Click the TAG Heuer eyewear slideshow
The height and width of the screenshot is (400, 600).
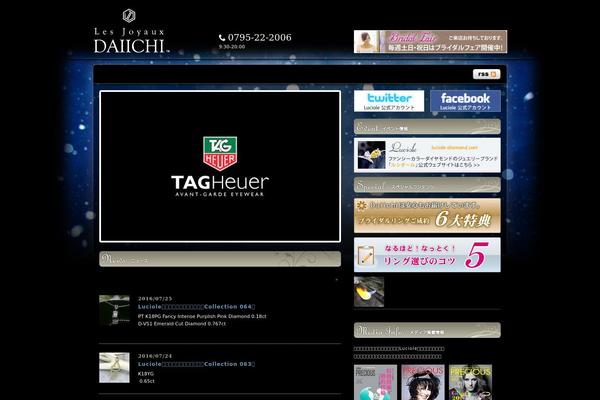point(220,167)
